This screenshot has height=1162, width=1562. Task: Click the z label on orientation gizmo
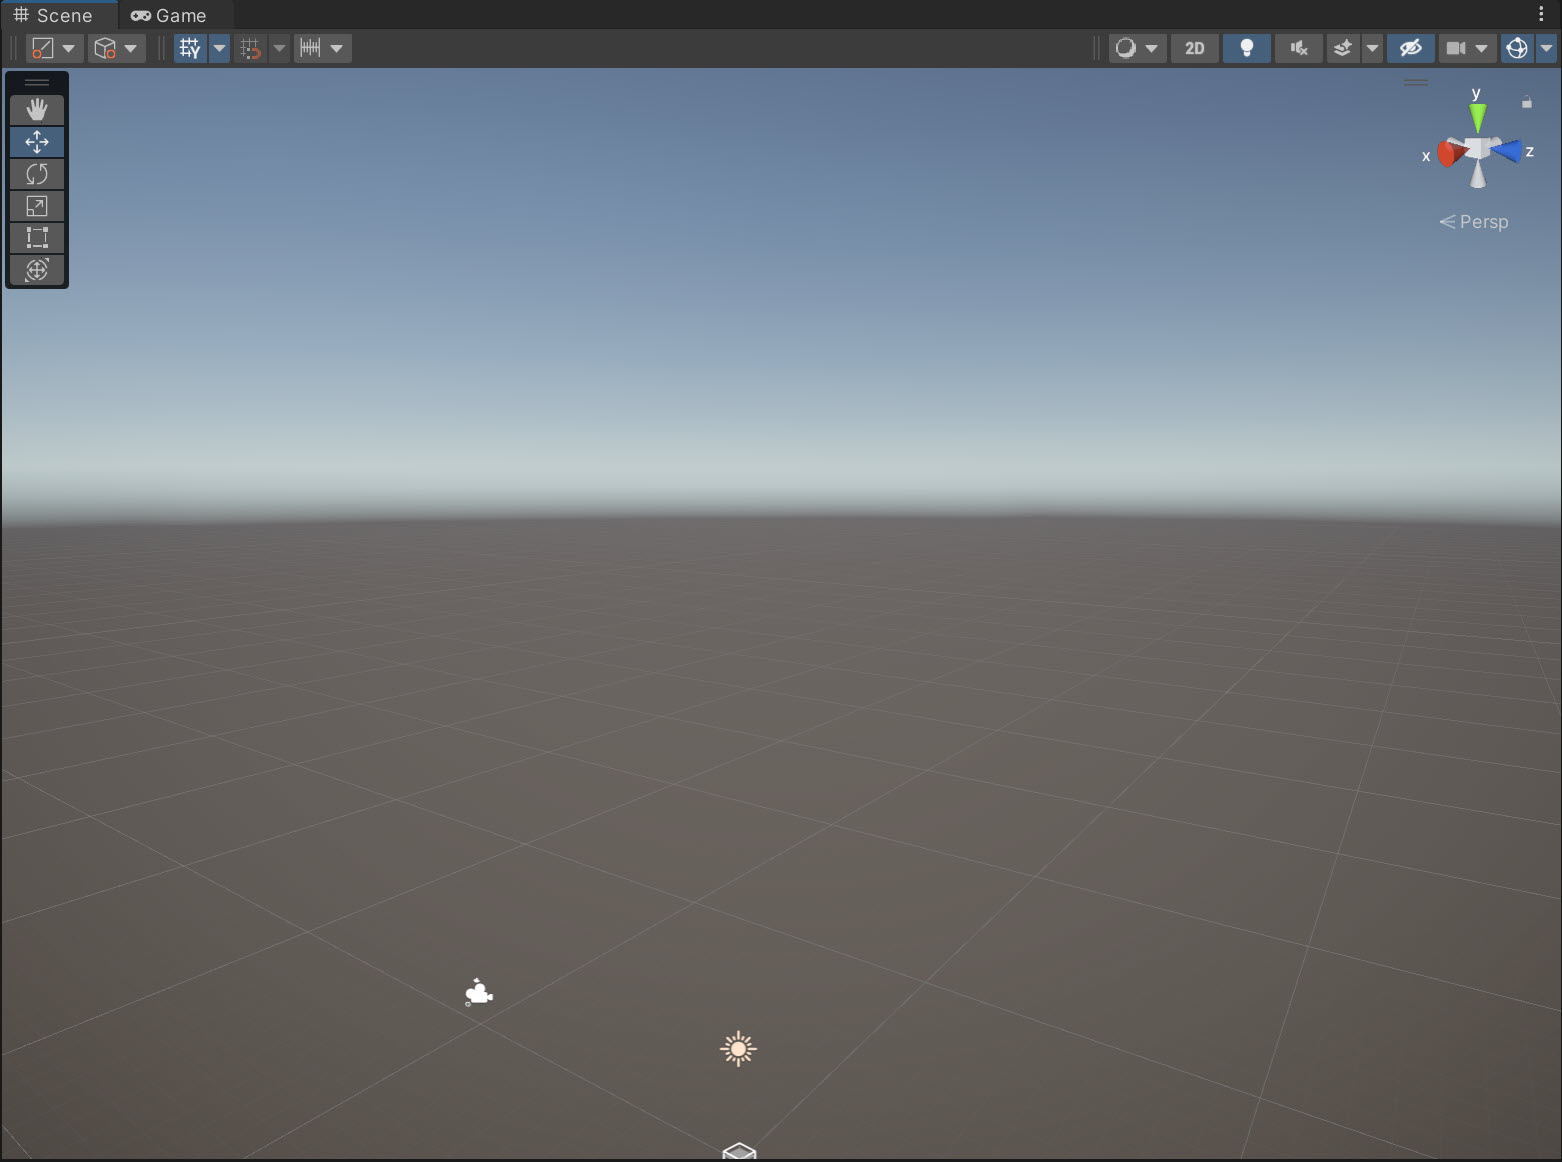tap(1529, 152)
